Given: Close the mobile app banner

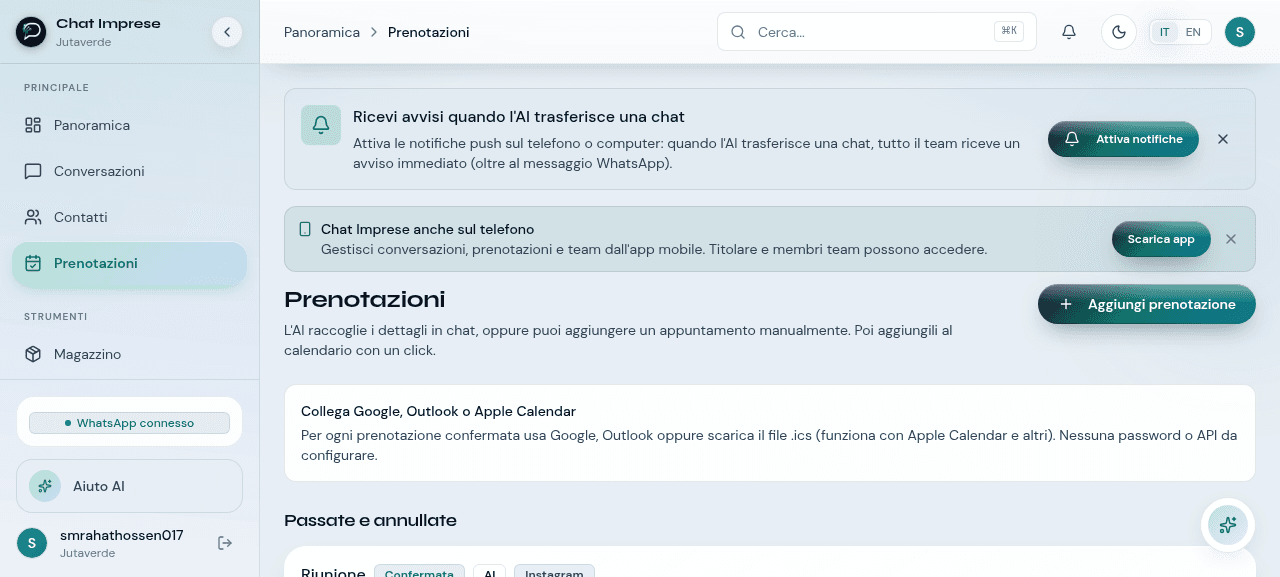Looking at the screenshot, I should 1231,239.
